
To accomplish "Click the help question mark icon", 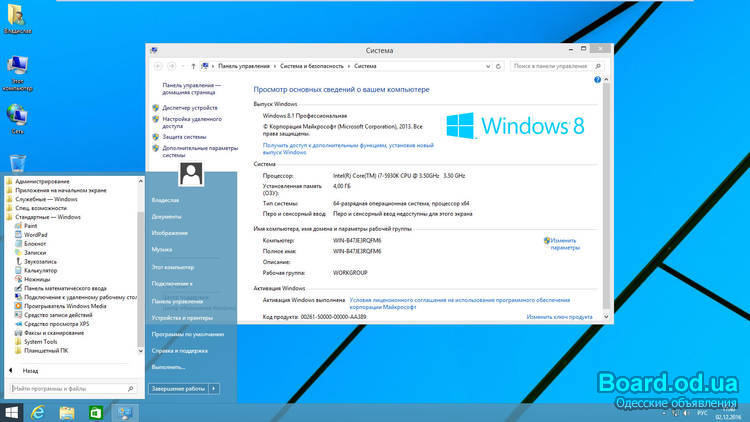I will click(x=597, y=80).
